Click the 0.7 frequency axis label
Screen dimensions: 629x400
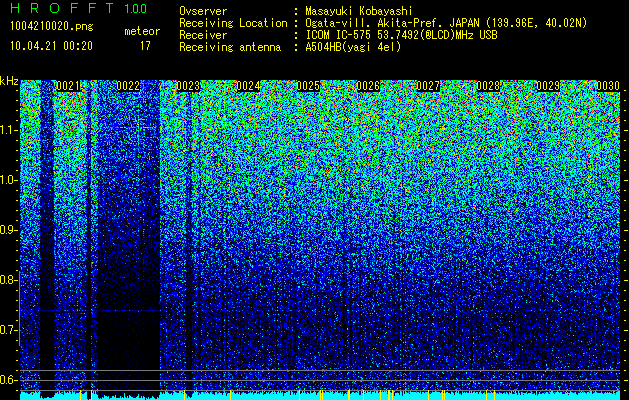click(x=8, y=330)
